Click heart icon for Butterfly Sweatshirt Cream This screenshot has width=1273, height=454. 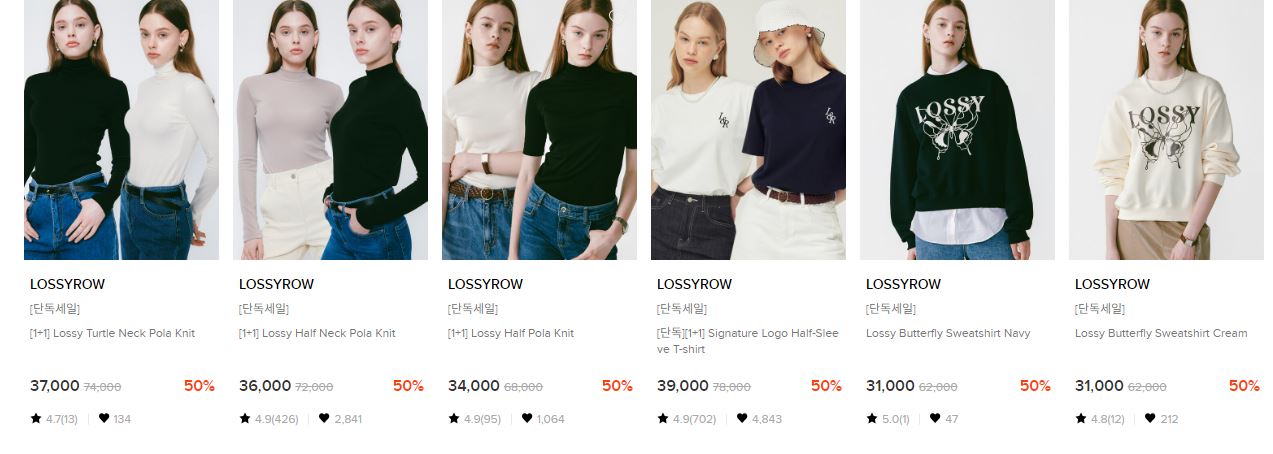coord(1150,419)
